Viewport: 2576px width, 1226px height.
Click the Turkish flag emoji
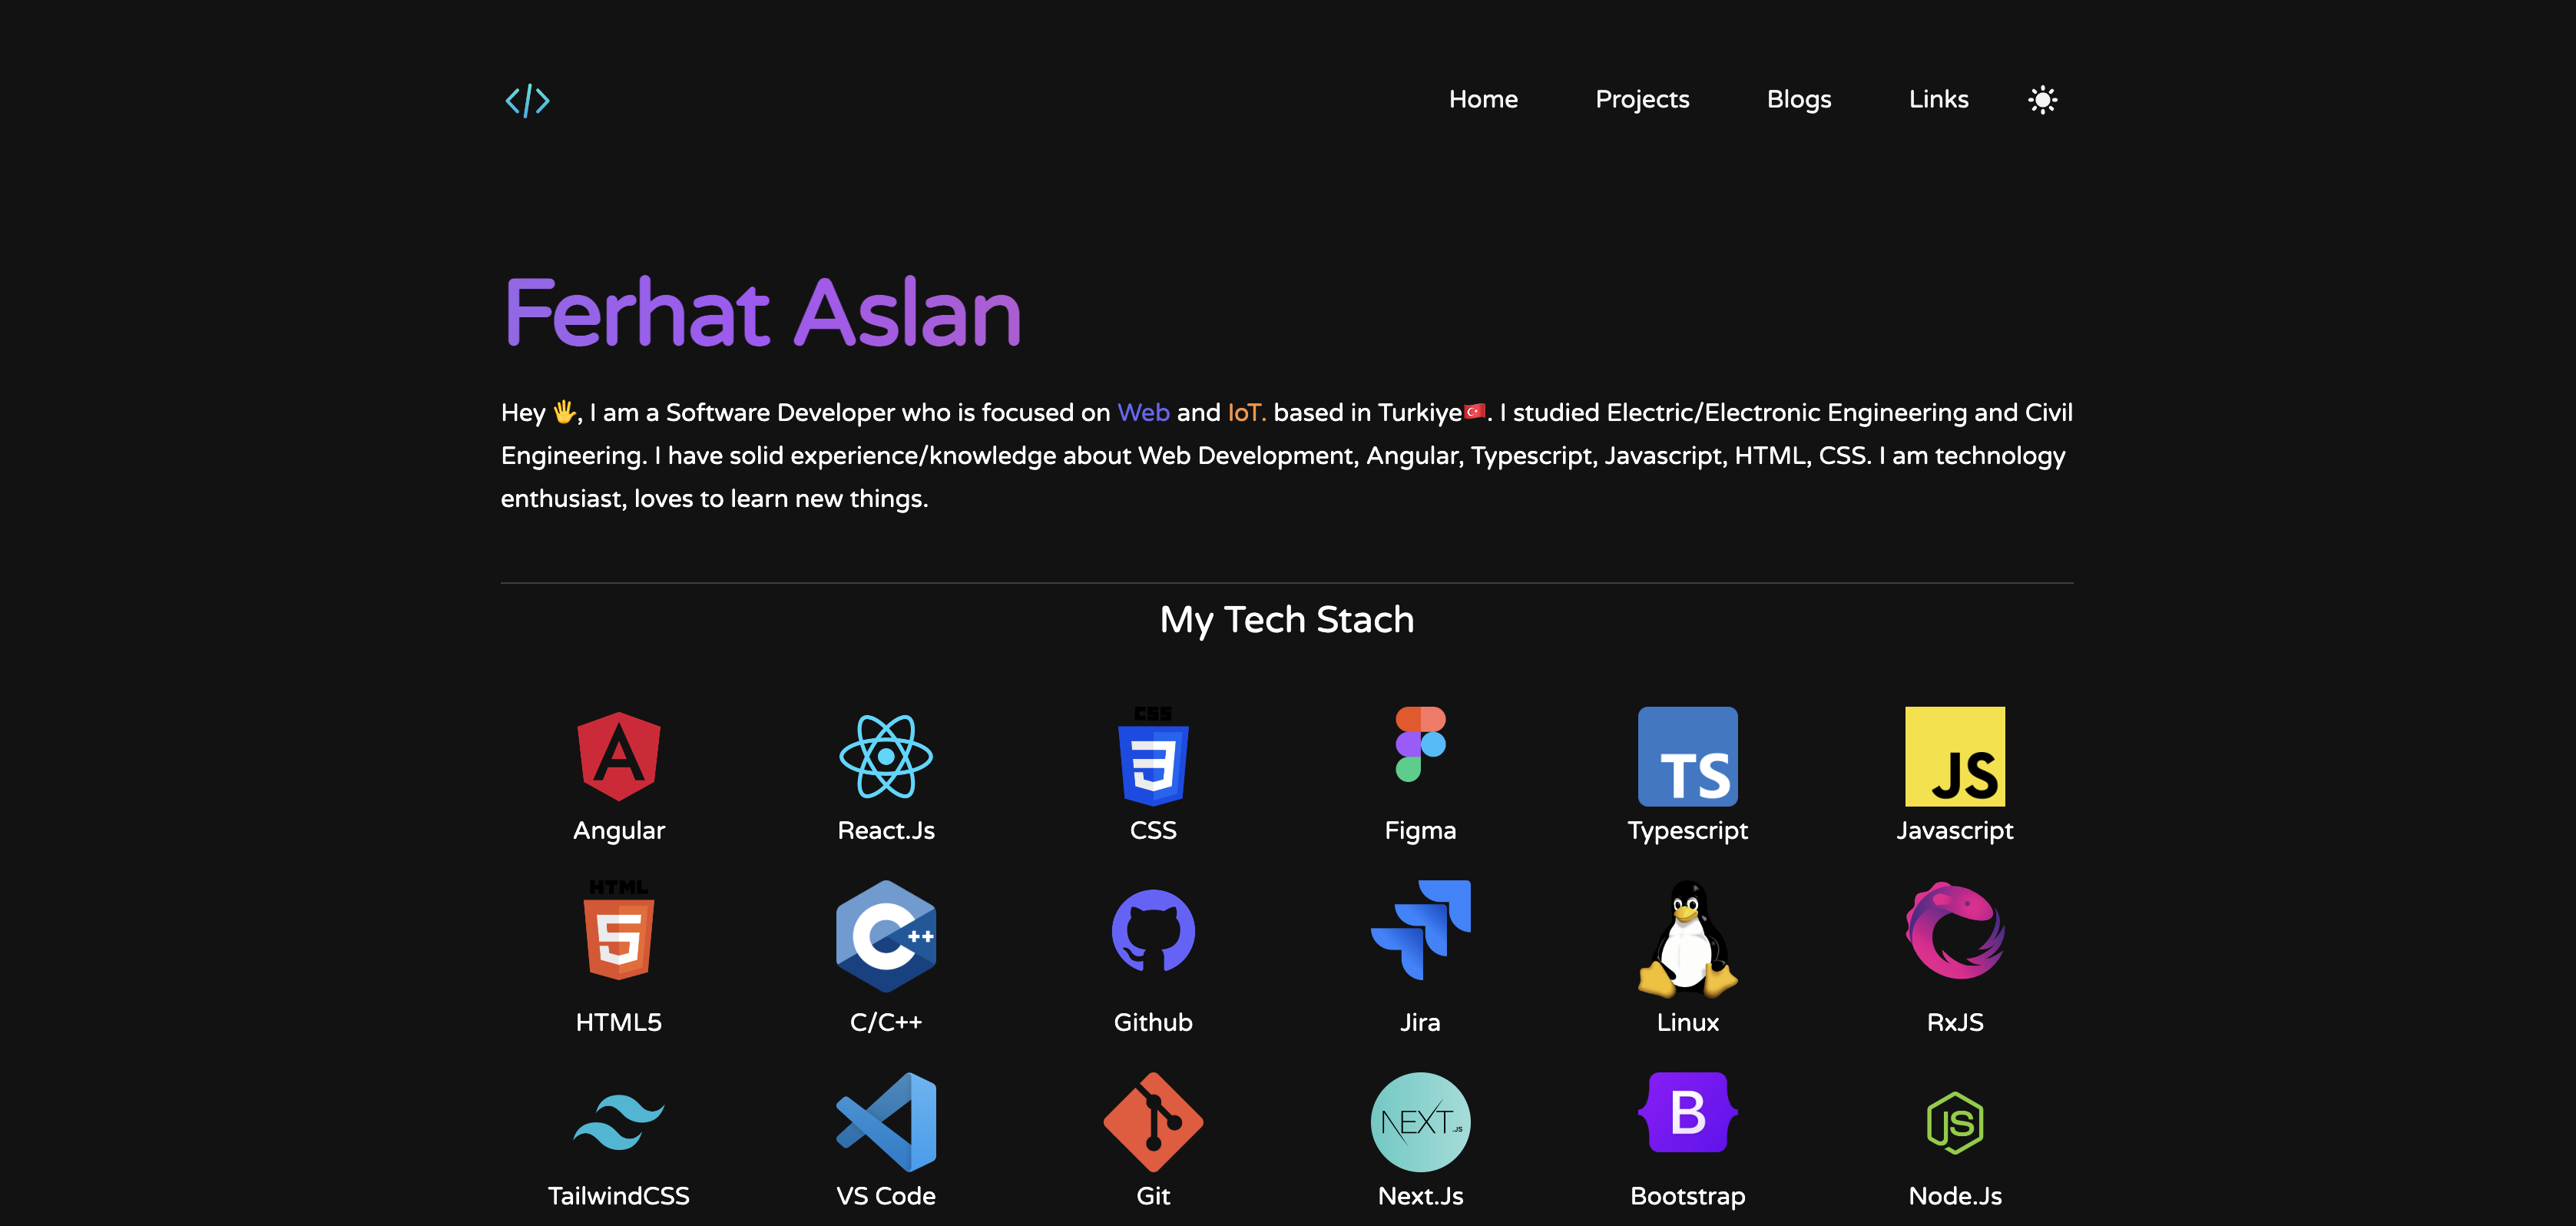1475,410
